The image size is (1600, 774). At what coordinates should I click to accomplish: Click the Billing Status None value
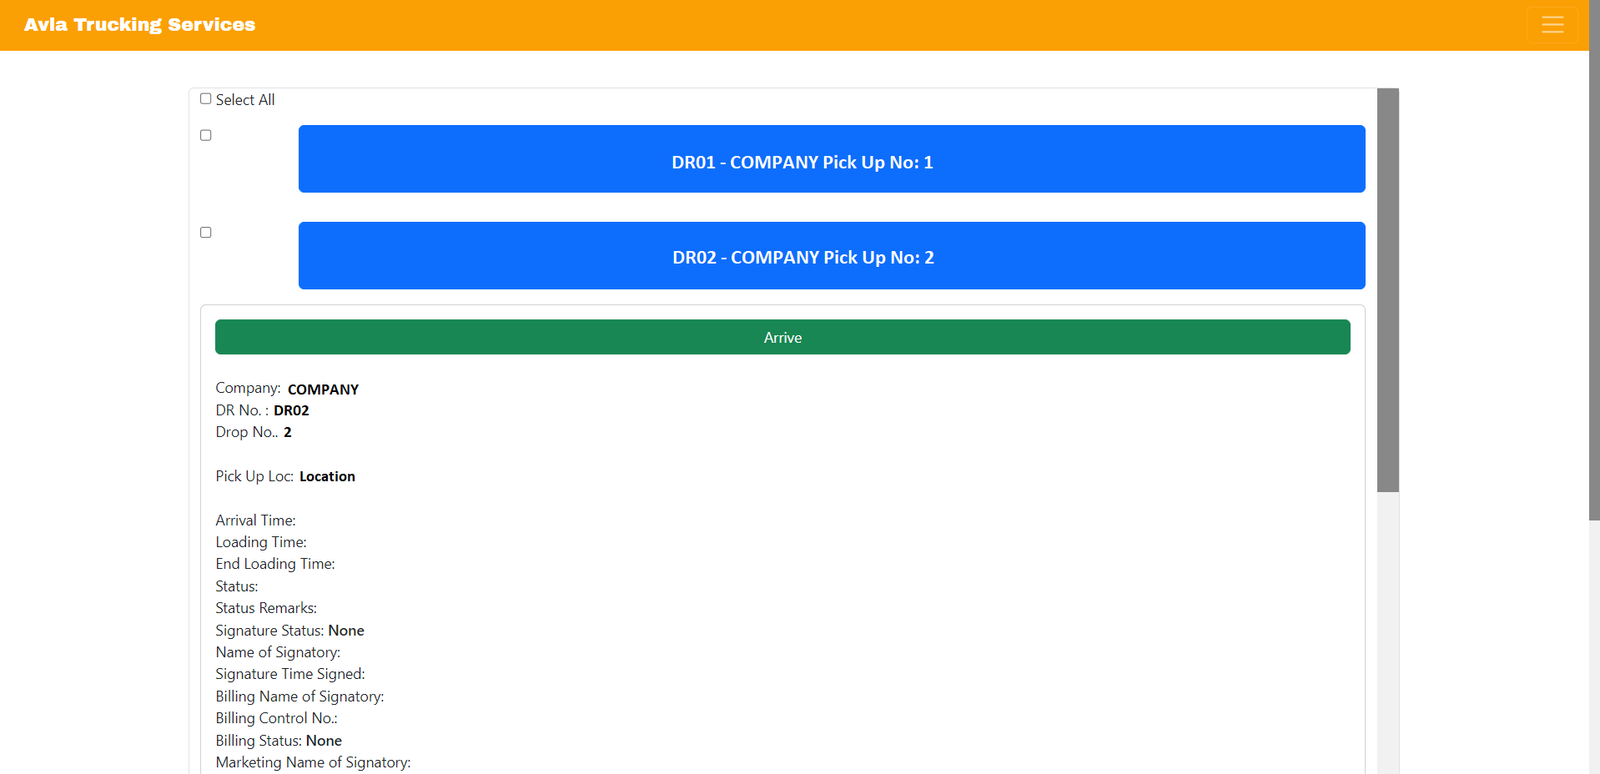coord(324,741)
